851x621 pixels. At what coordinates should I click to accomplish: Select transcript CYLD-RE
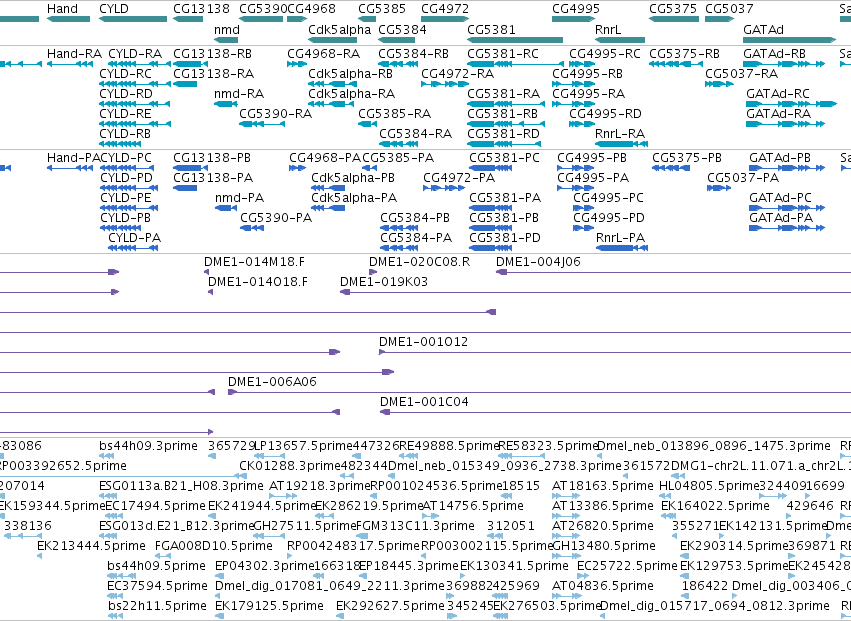click(x=135, y=124)
